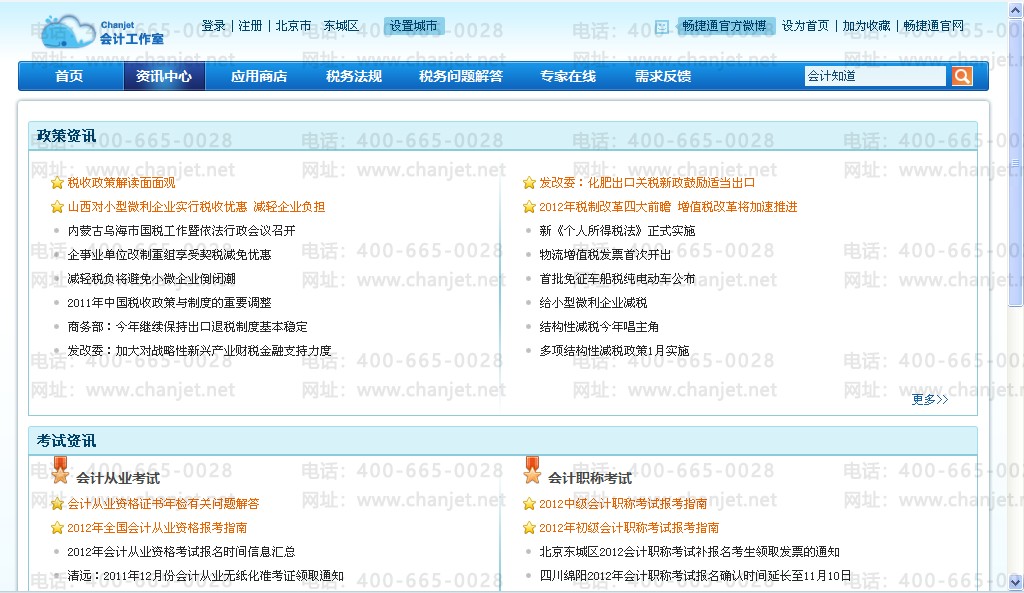Open 2012年初级会计职称考试报考指南 article
The image size is (1024, 593).
tap(629, 528)
